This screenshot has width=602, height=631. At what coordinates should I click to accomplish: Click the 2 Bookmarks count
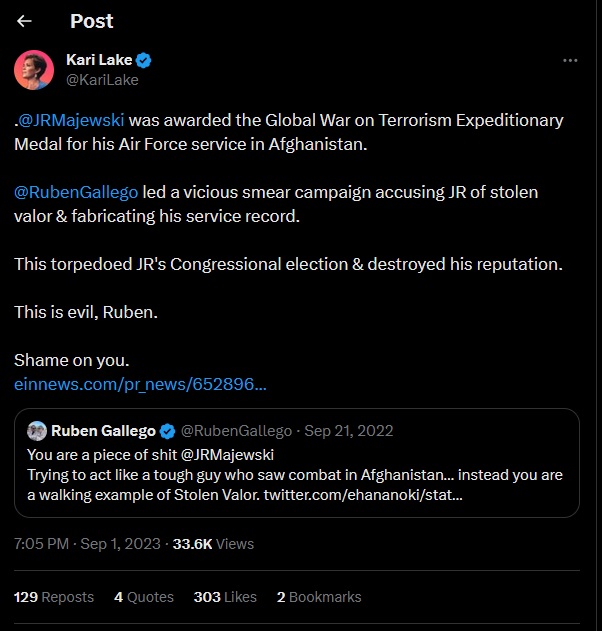coord(319,597)
